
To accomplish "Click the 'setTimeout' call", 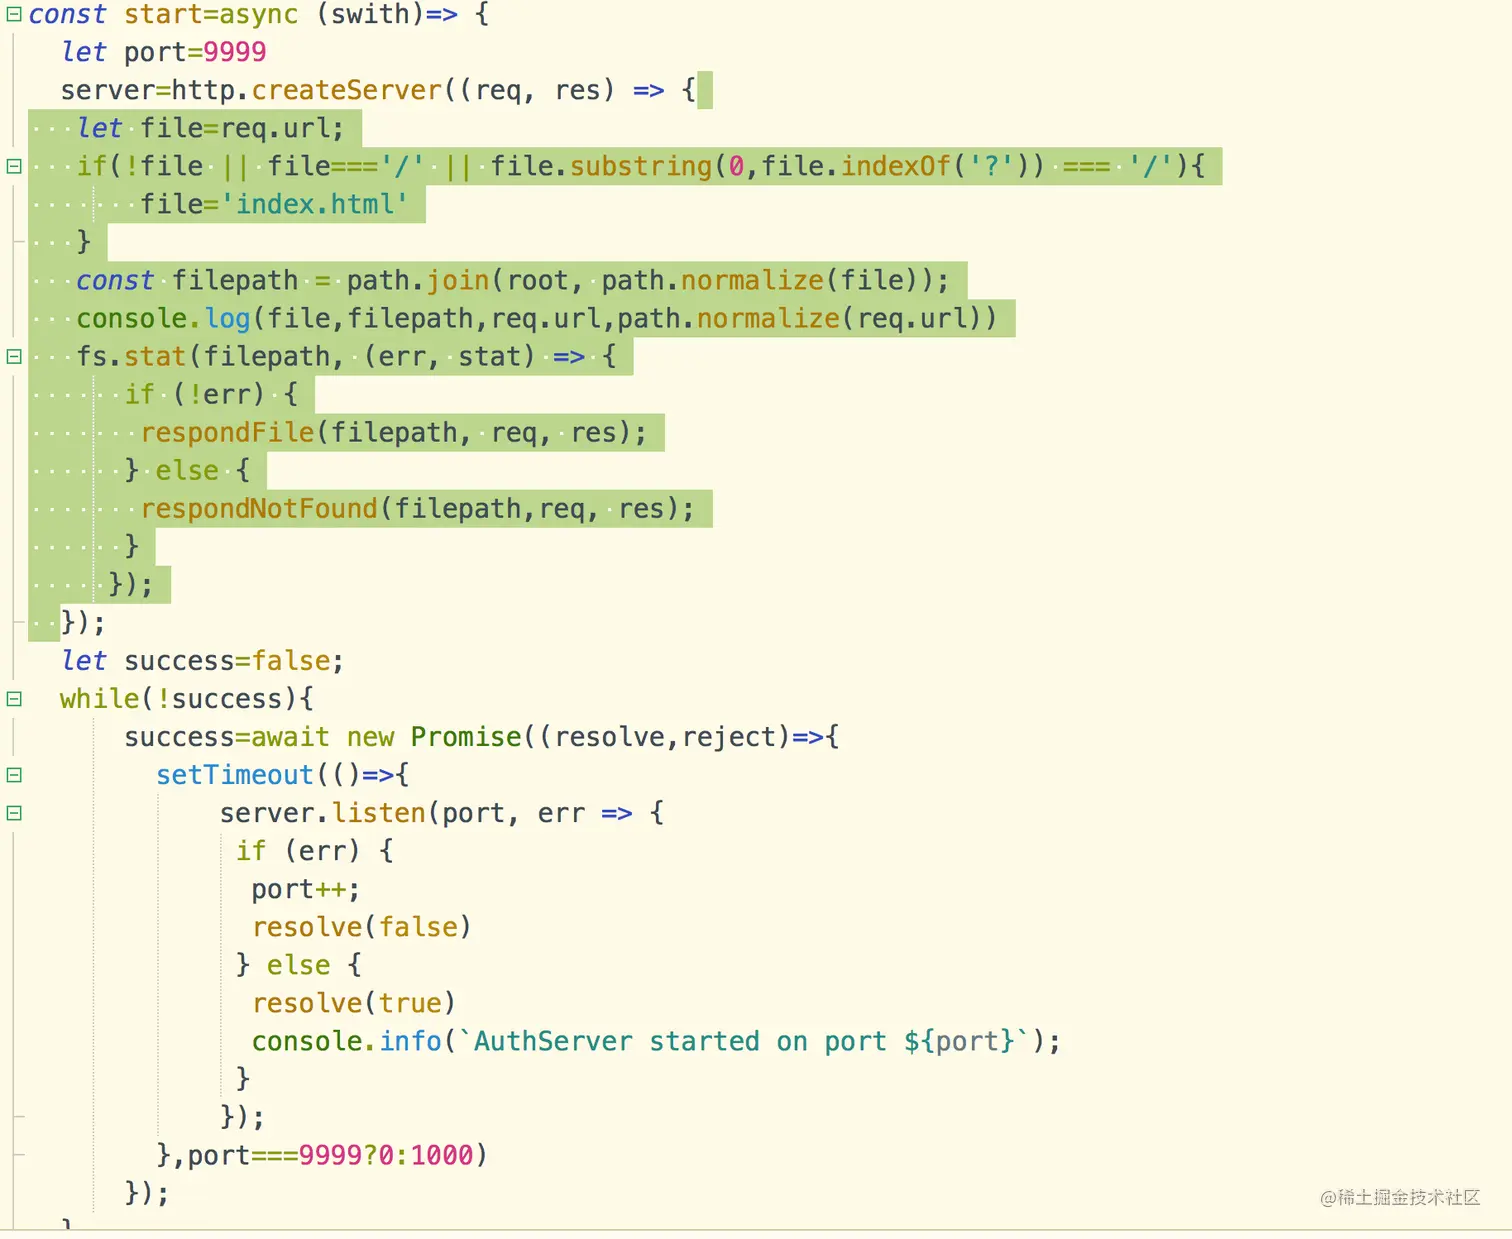I will 234,775.
